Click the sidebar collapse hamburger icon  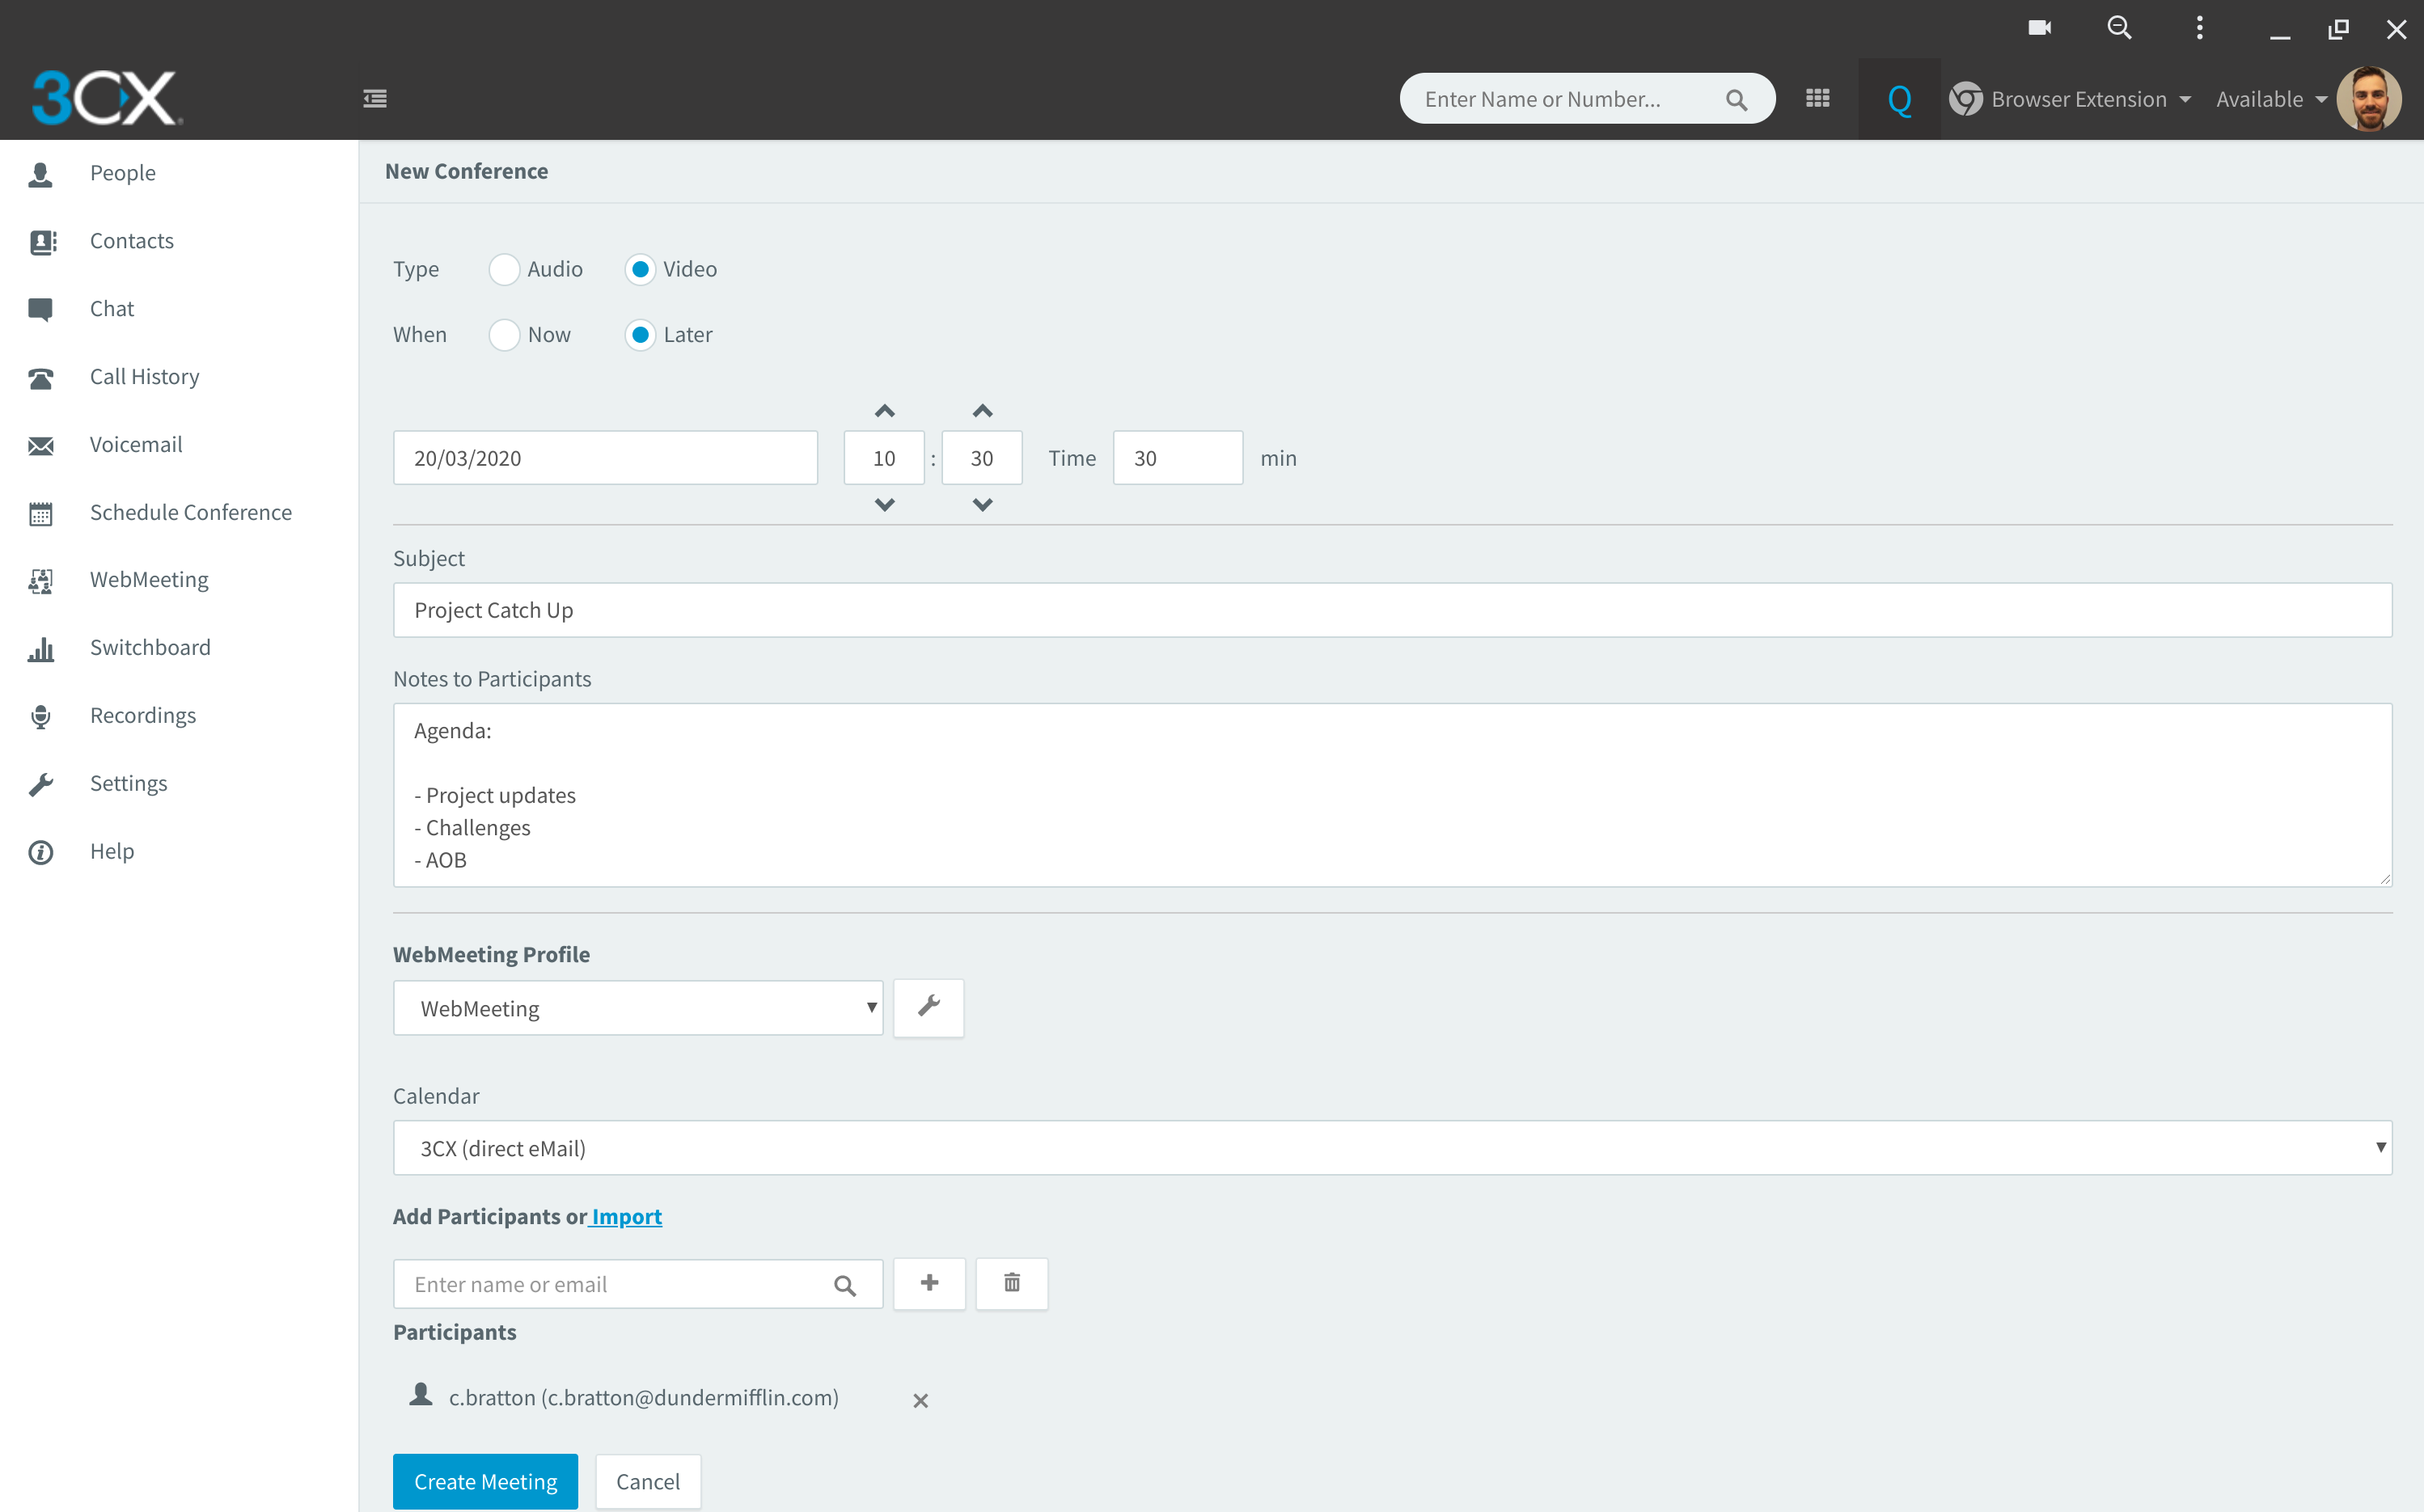[375, 98]
